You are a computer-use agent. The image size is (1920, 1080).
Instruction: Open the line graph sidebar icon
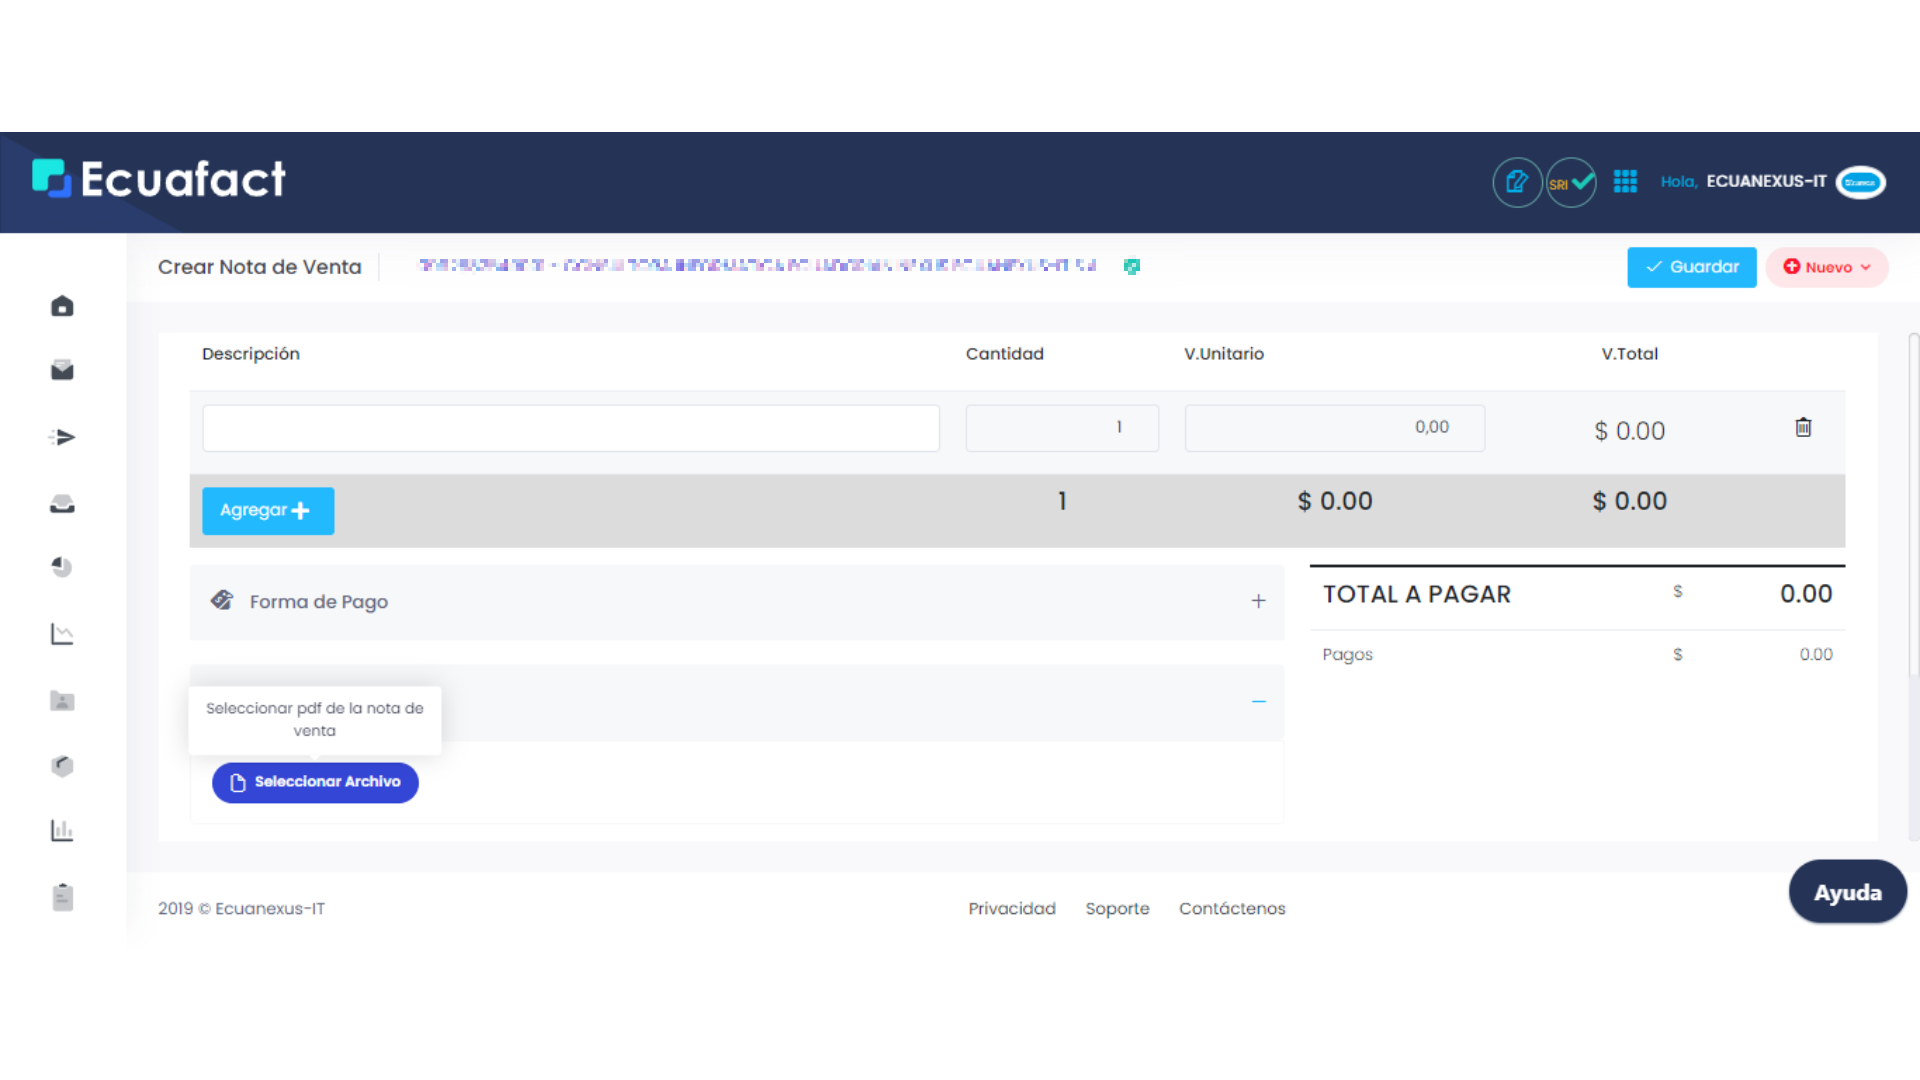tap(62, 634)
